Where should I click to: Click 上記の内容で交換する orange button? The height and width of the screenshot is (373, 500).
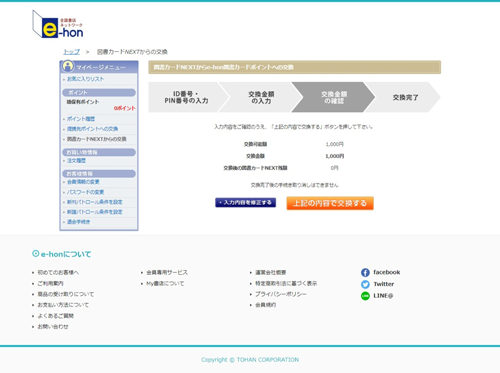pyautogui.click(x=330, y=203)
